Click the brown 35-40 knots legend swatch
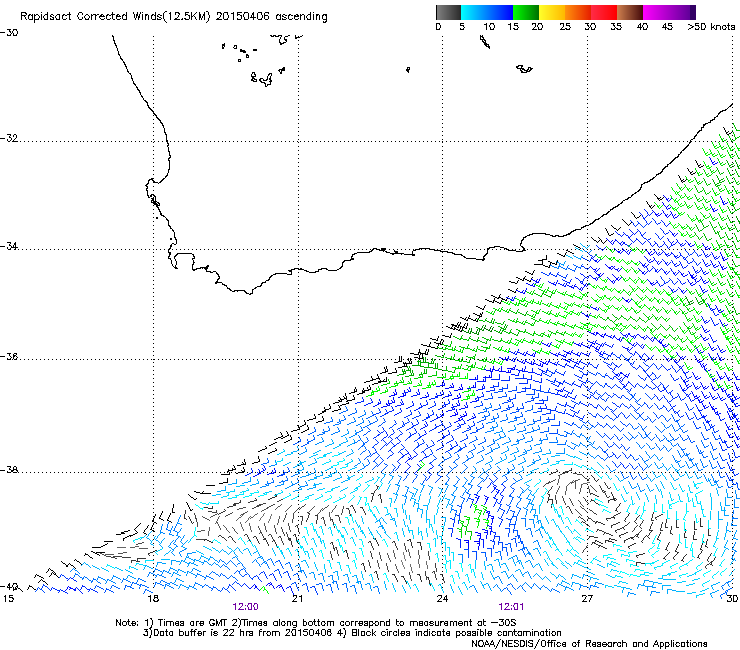 coord(630,12)
